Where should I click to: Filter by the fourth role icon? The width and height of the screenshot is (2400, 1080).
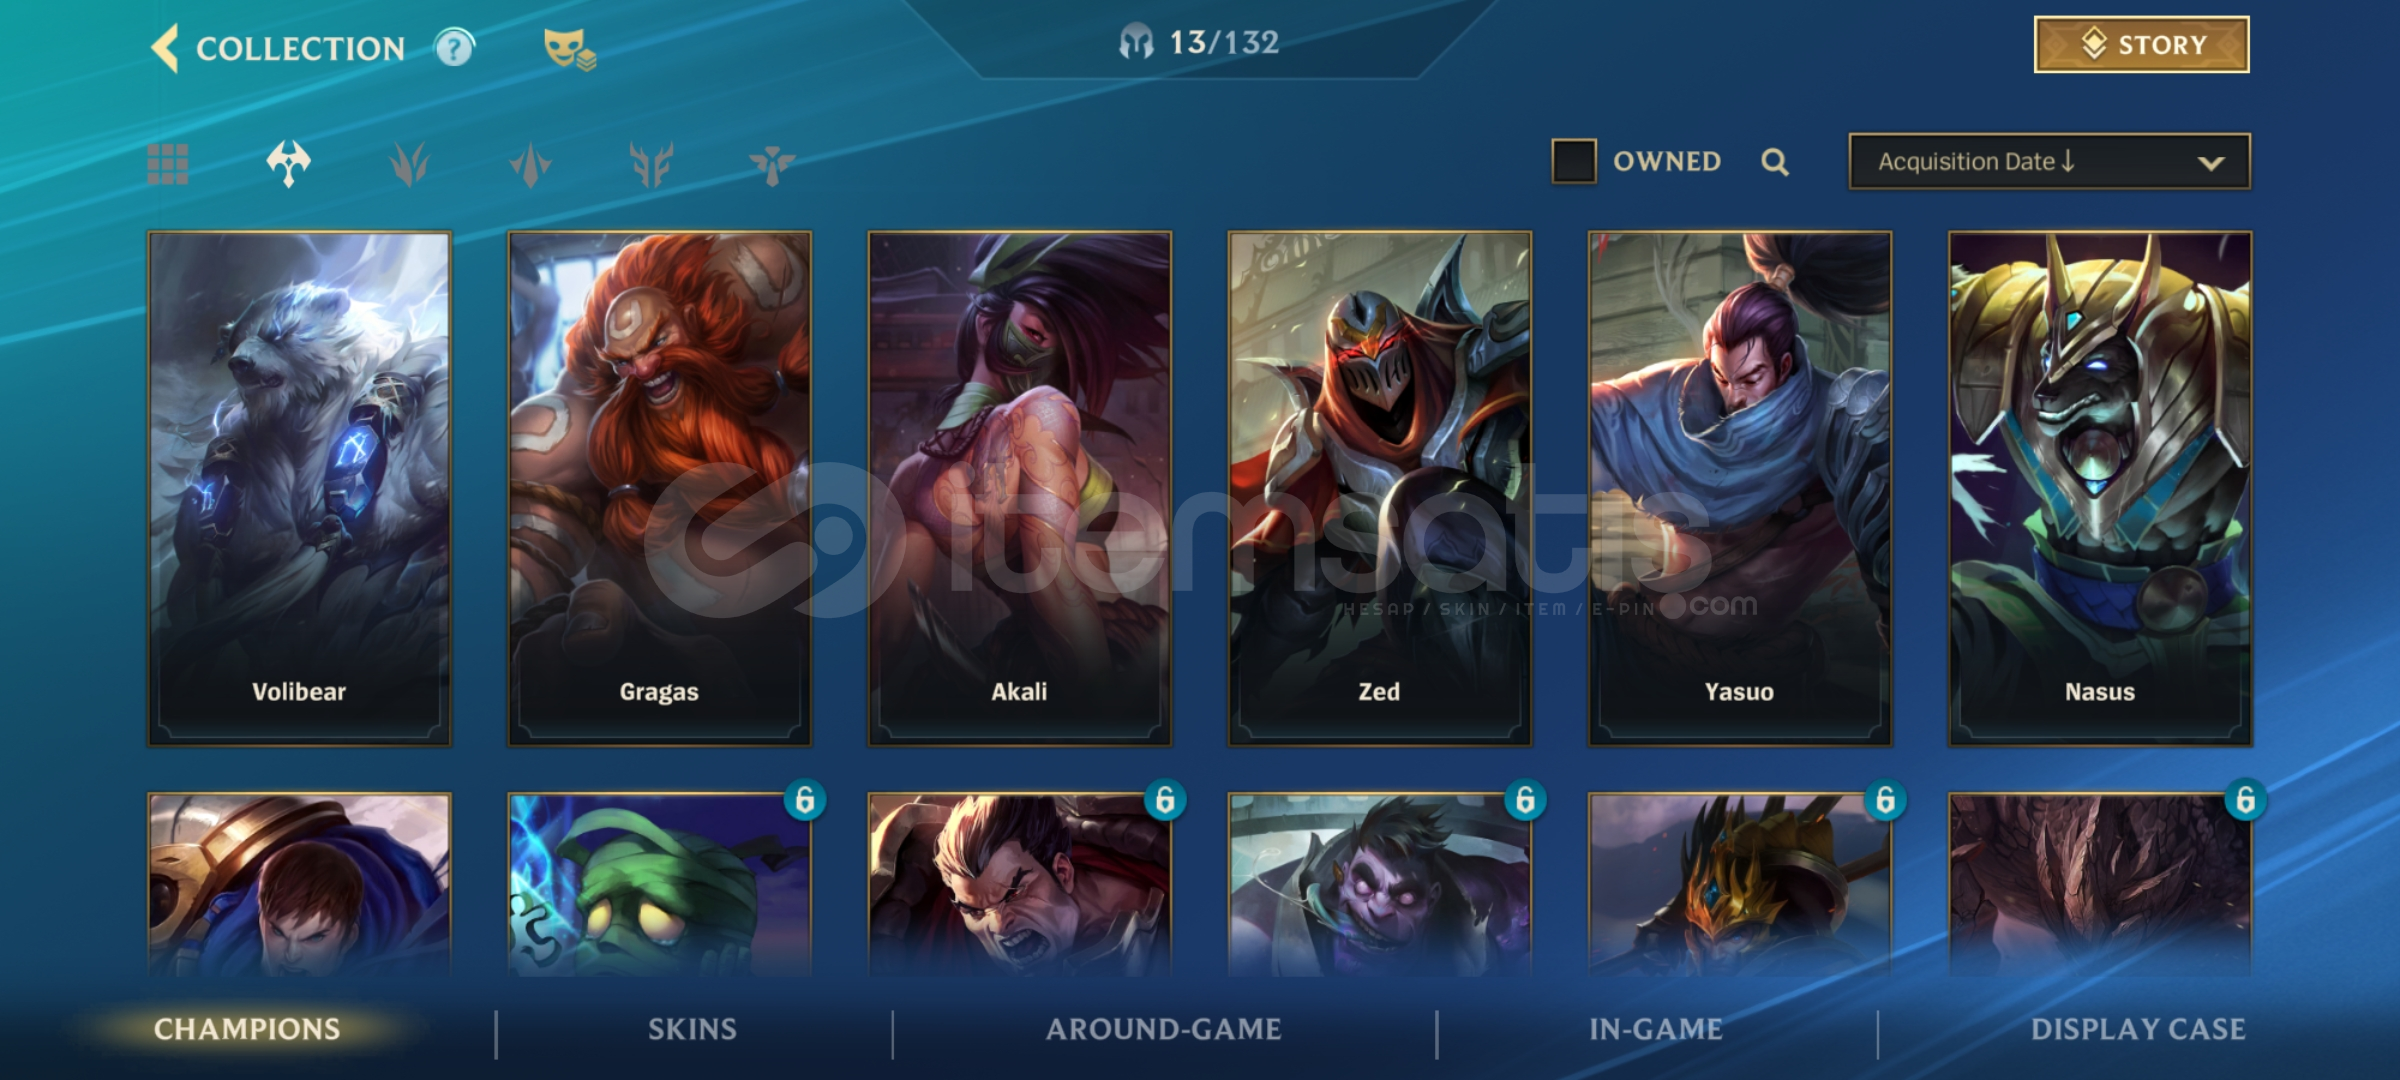[651, 164]
